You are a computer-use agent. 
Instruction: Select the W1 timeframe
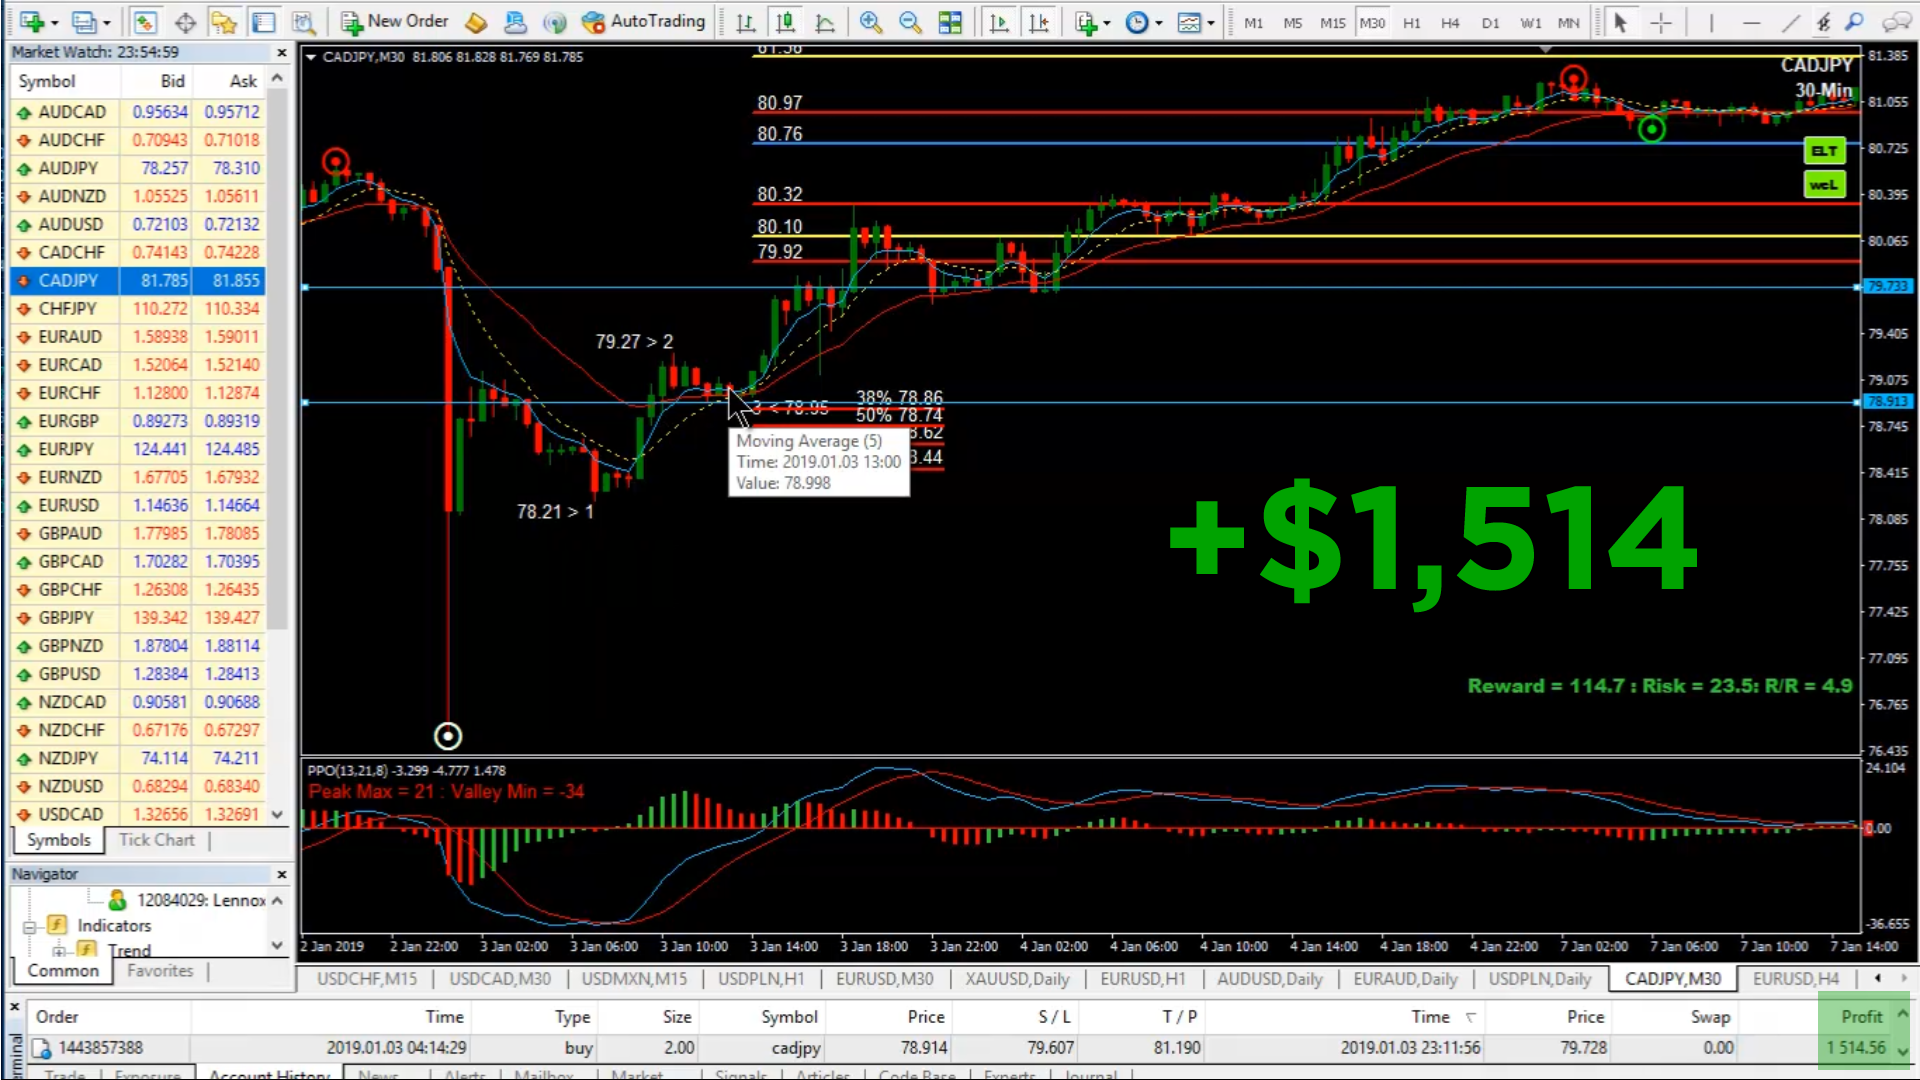pyautogui.click(x=1530, y=22)
